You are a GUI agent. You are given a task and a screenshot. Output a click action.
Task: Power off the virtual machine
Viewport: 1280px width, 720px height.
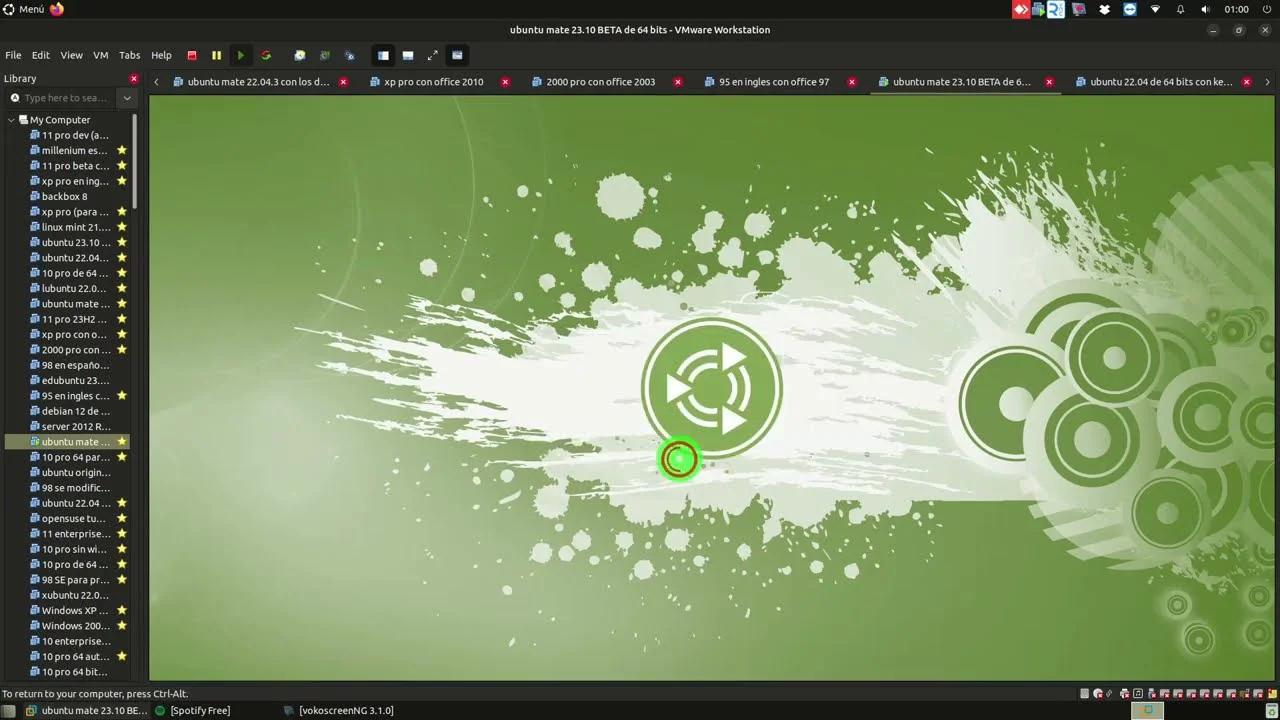192,56
